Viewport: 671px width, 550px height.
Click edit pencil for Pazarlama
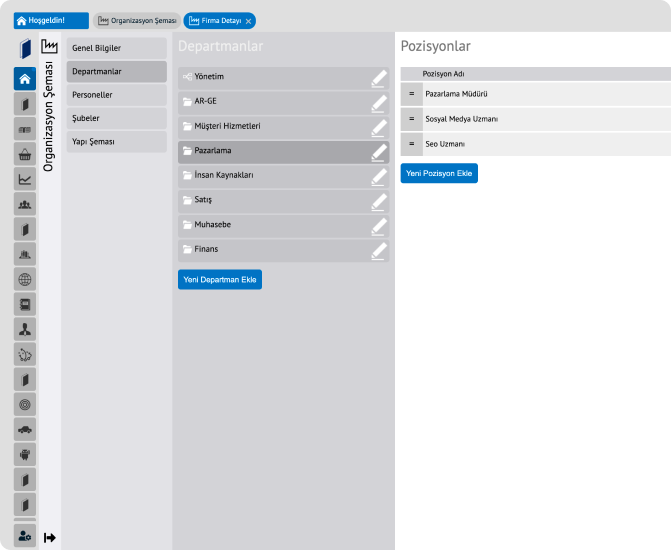coord(379,153)
